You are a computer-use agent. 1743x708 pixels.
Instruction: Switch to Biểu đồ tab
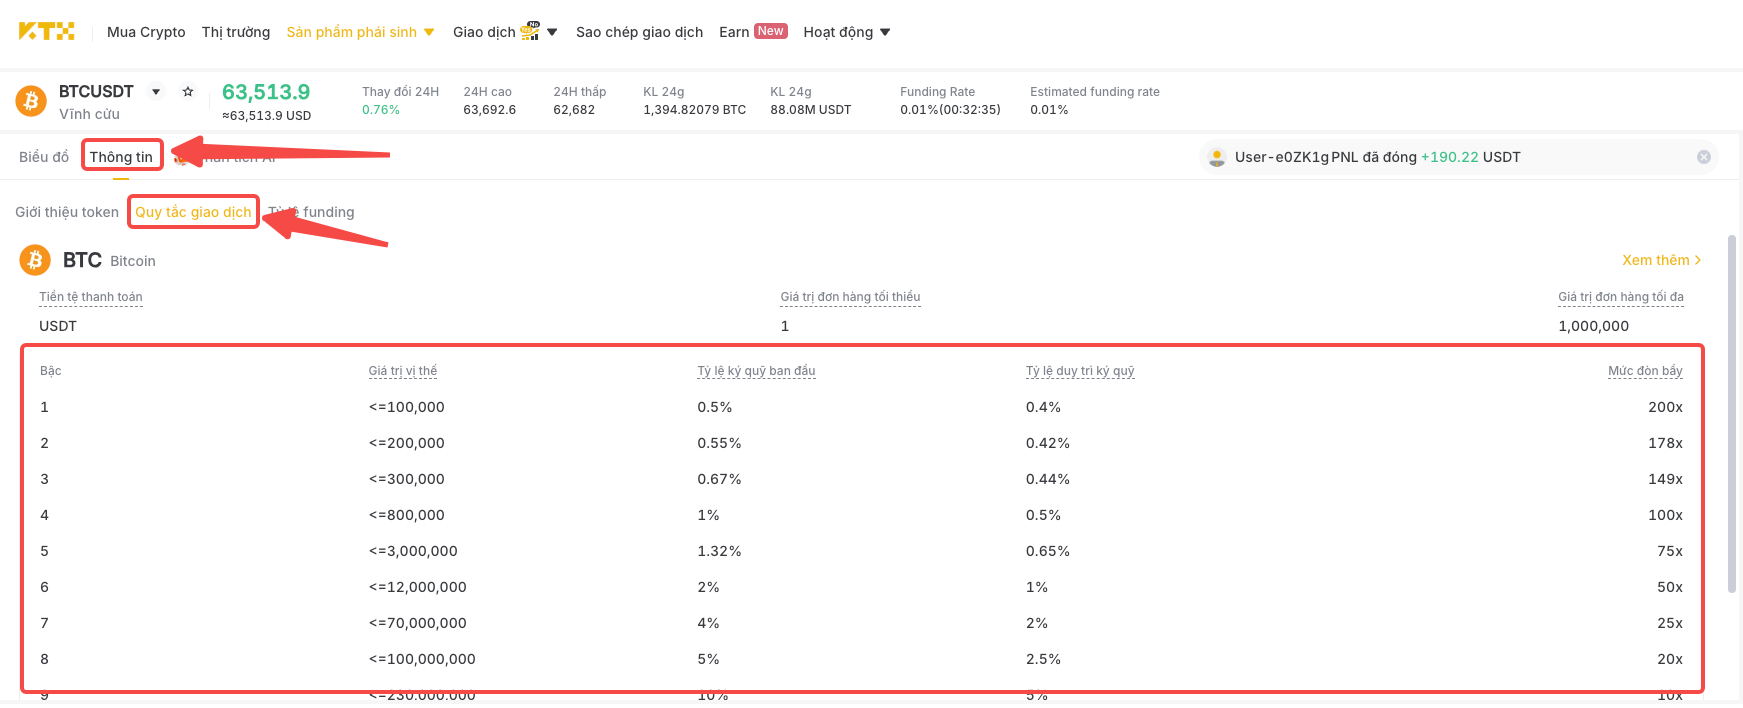pyautogui.click(x=44, y=157)
